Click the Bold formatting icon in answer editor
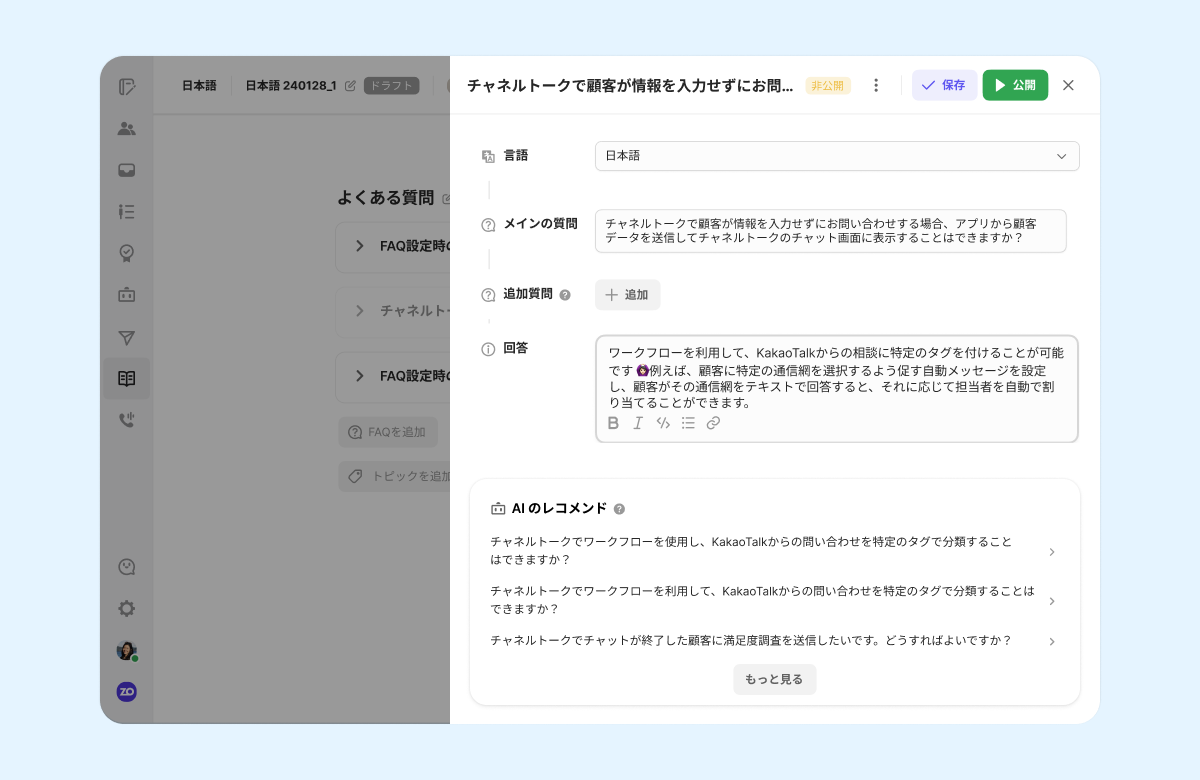The width and height of the screenshot is (1200, 780). 614,423
